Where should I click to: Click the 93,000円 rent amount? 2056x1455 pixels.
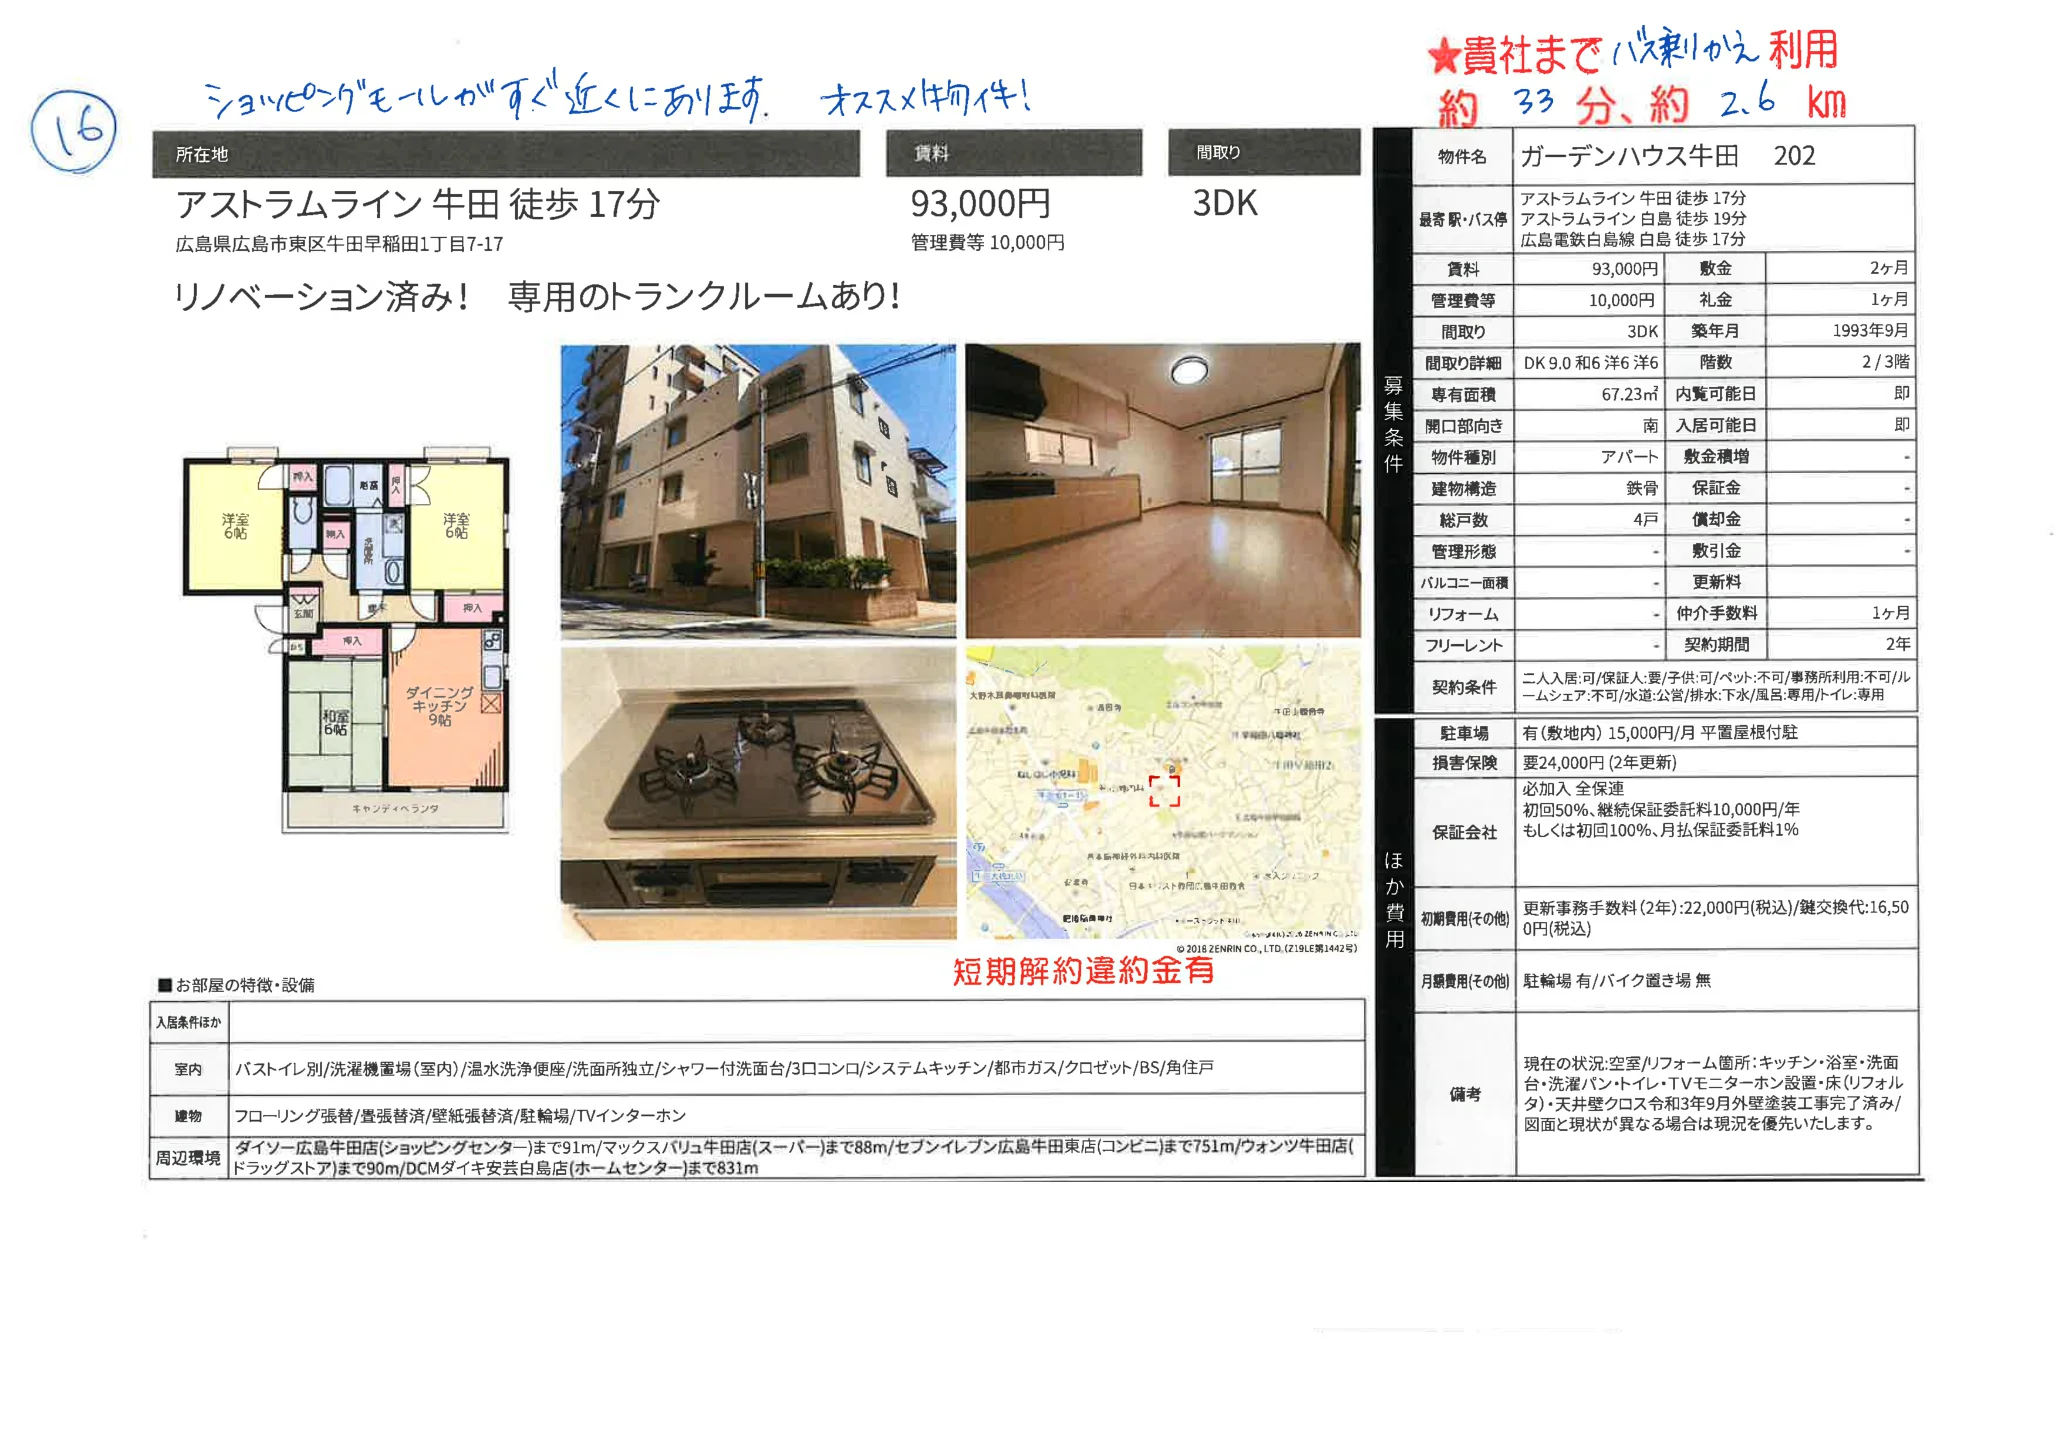tap(980, 204)
